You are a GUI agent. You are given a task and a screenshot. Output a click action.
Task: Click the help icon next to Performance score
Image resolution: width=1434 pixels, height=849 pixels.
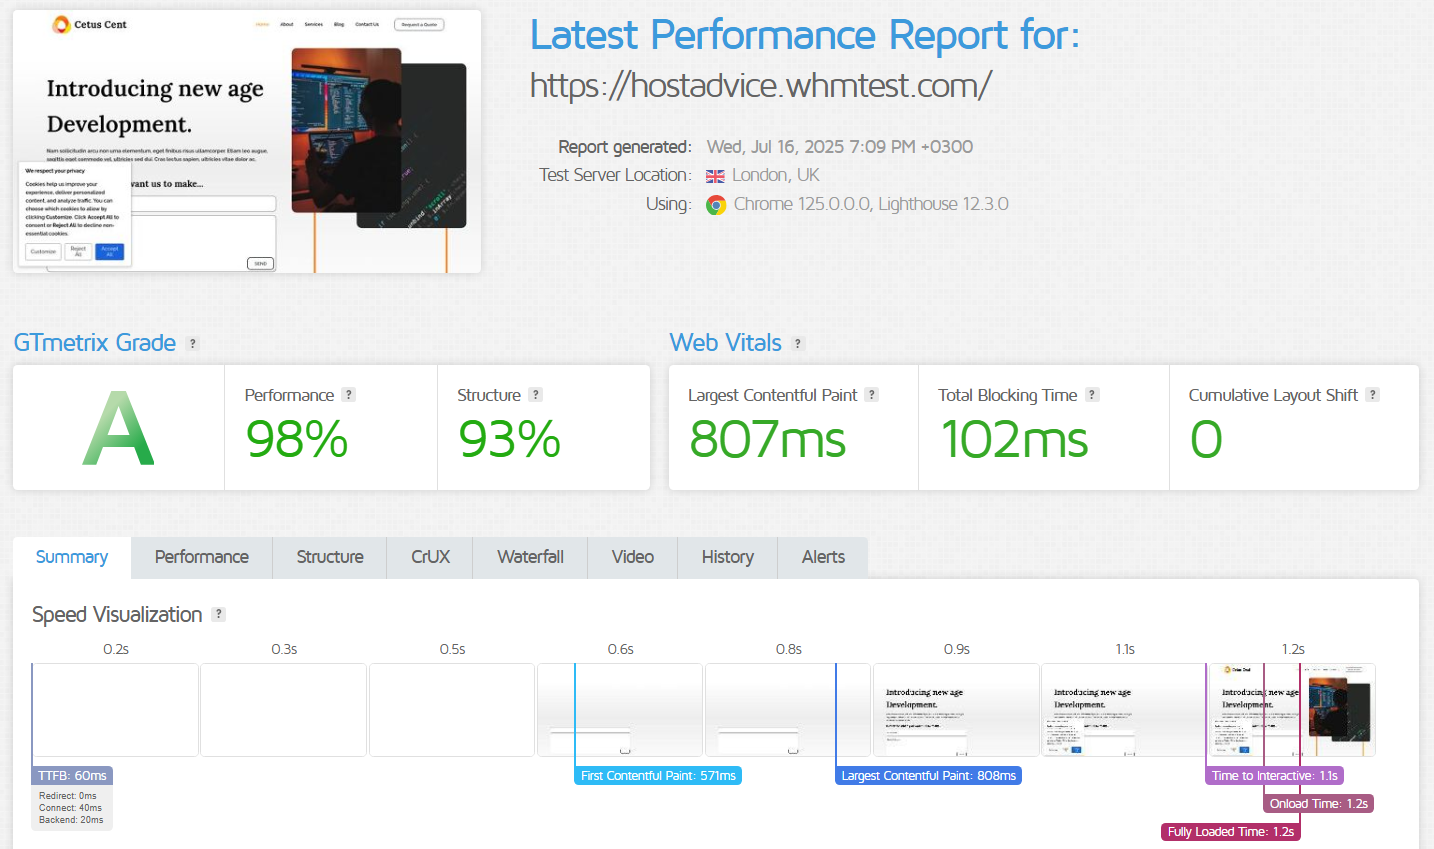click(x=348, y=394)
